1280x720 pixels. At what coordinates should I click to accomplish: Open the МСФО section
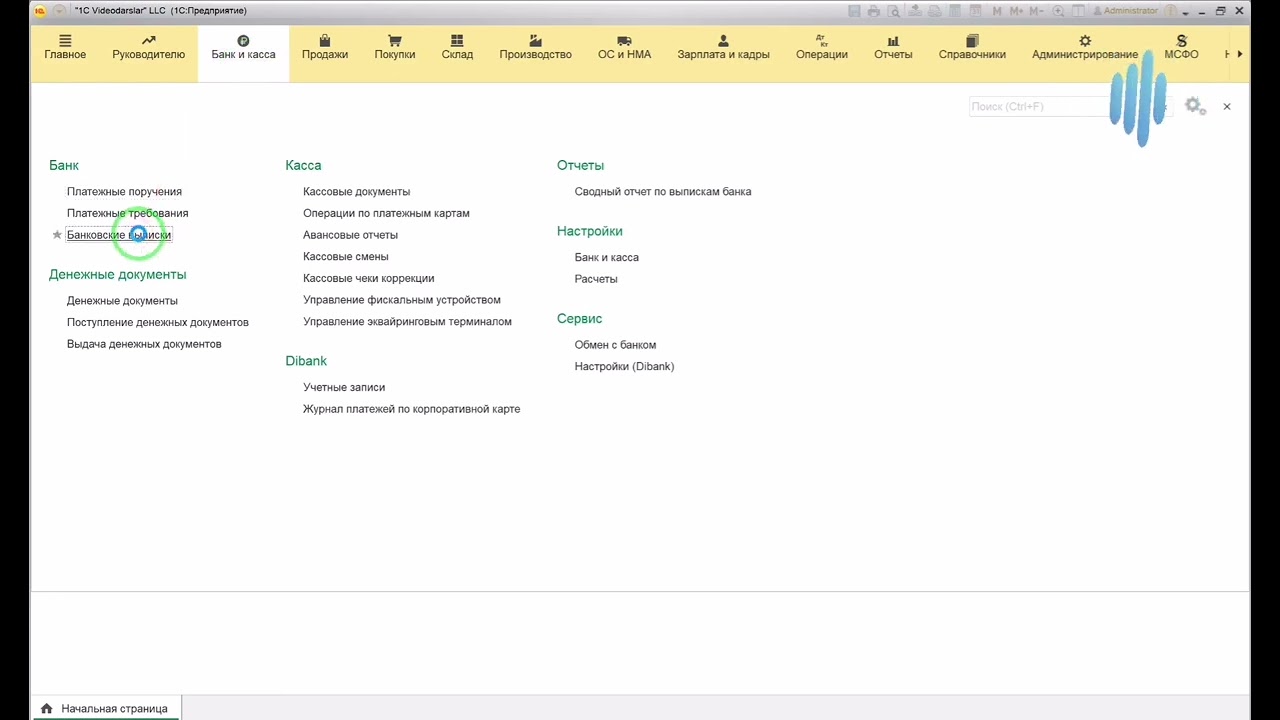point(1181,48)
